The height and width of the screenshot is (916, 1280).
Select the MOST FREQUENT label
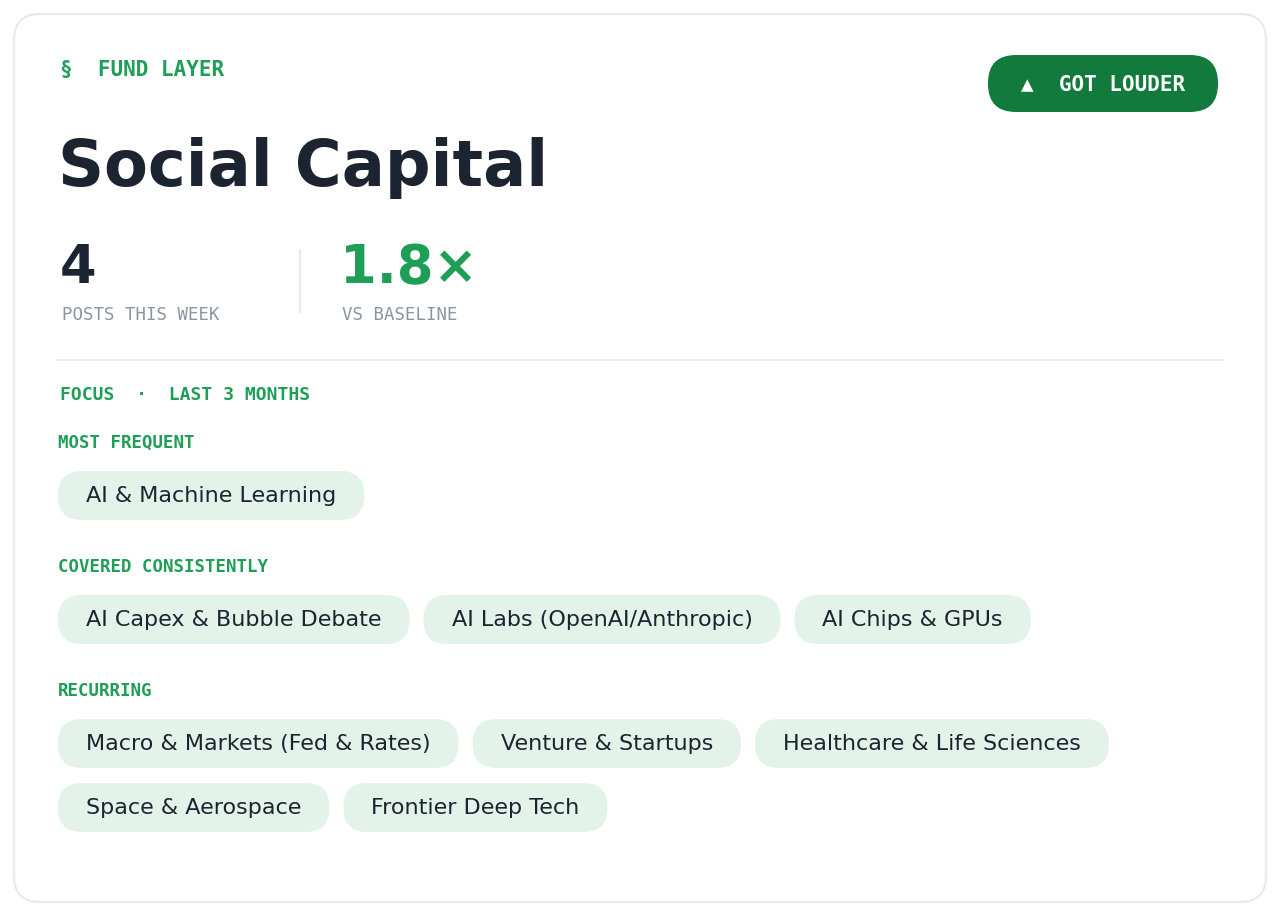pyautogui.click(x=126, y=443)
